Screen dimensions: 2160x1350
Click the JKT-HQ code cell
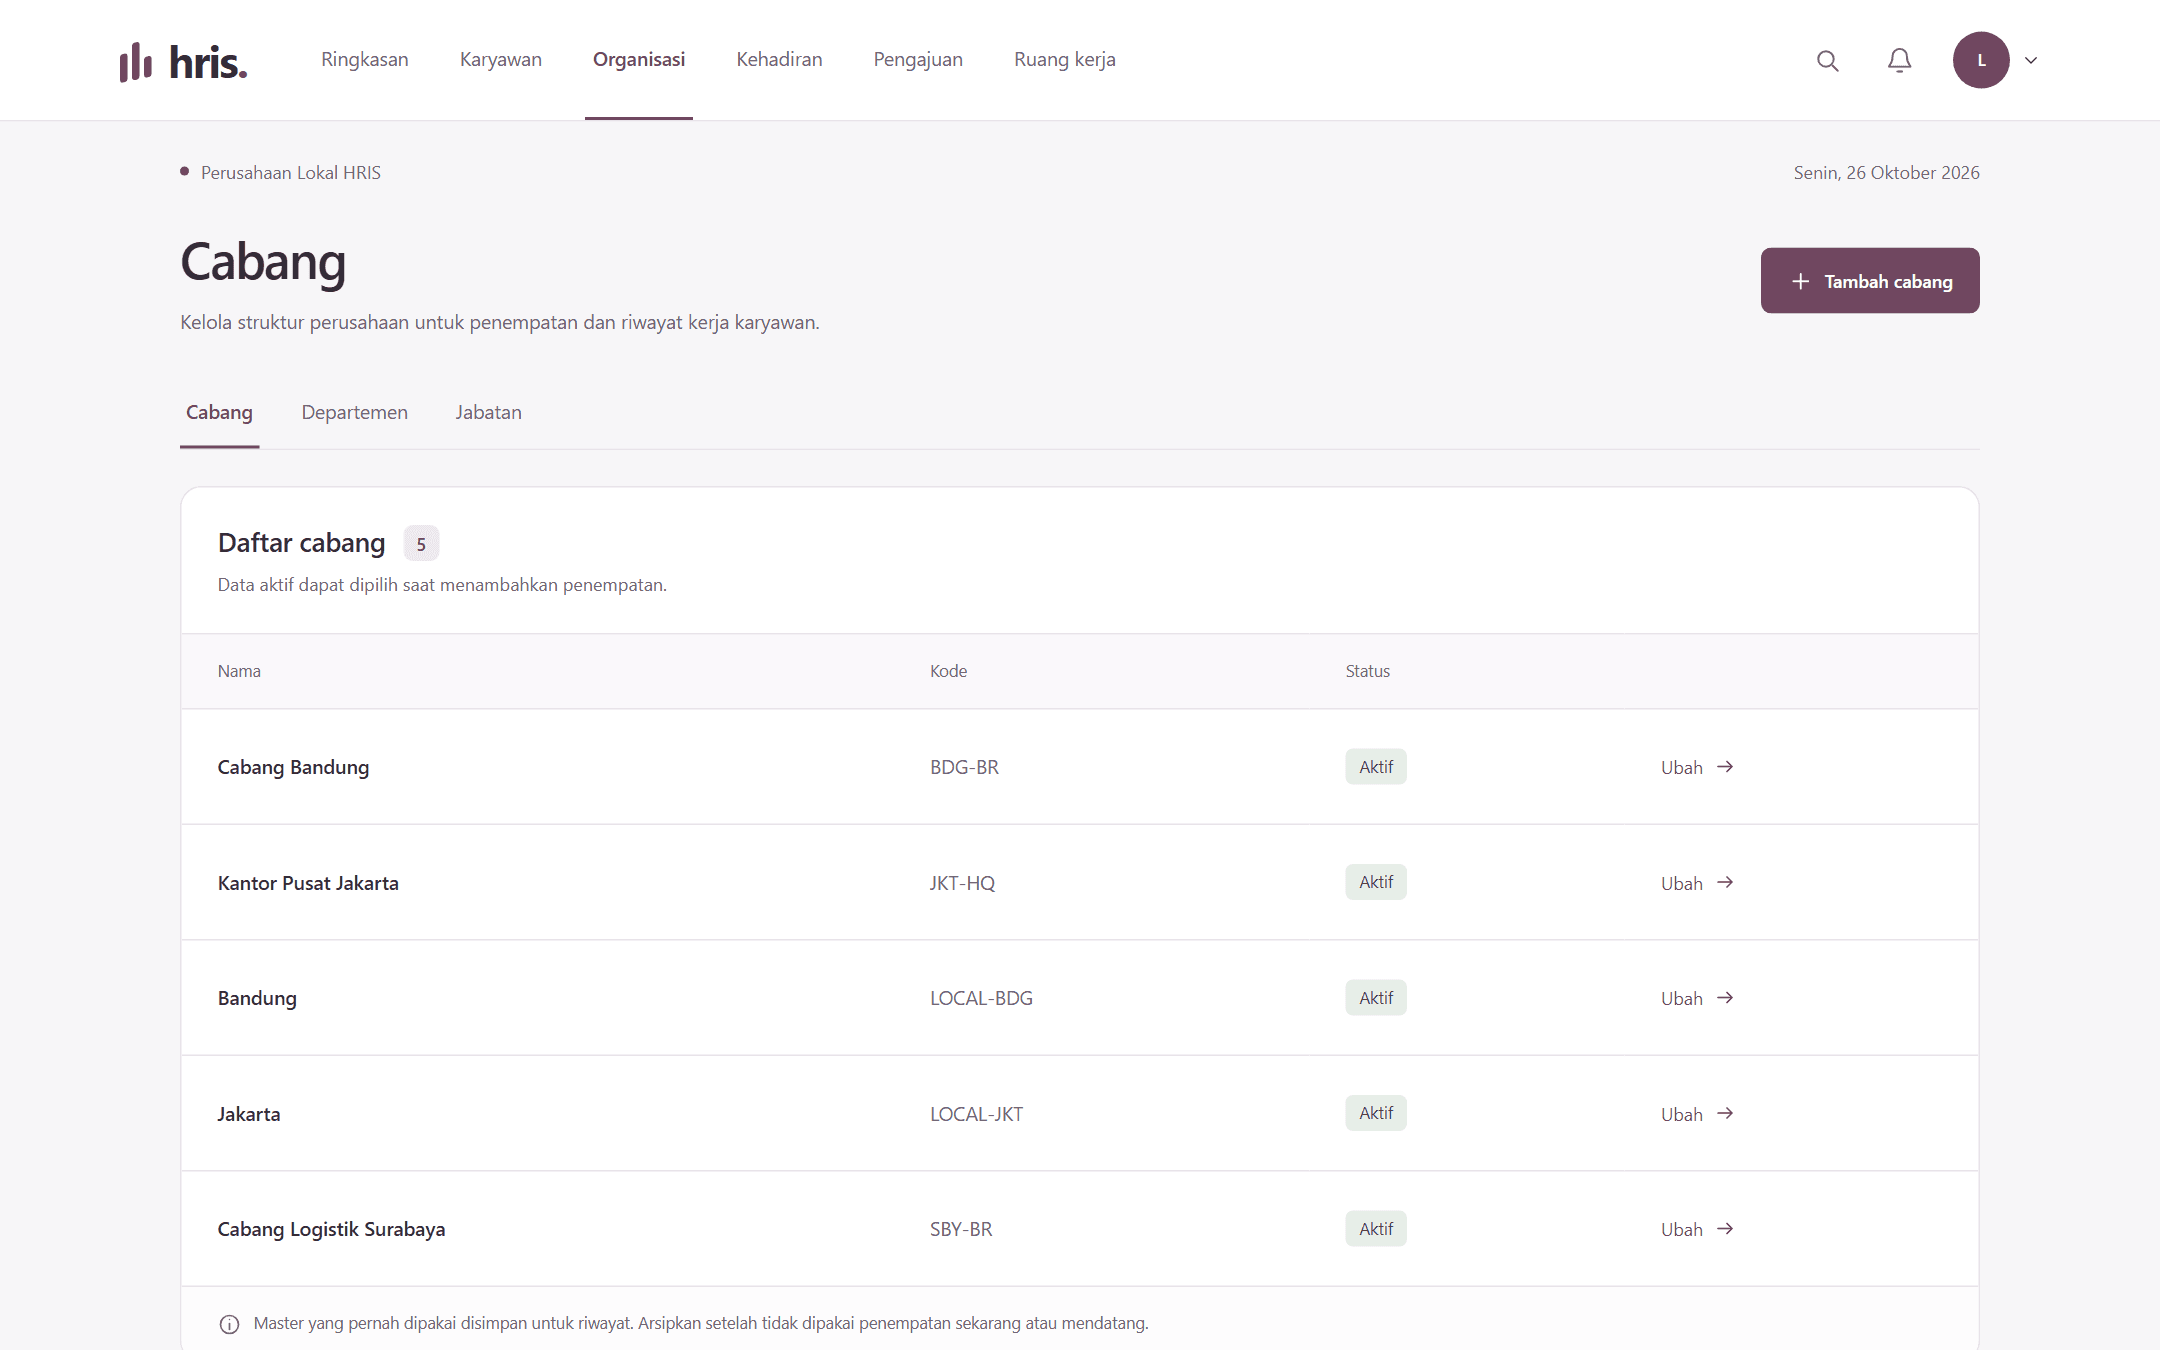962,883
